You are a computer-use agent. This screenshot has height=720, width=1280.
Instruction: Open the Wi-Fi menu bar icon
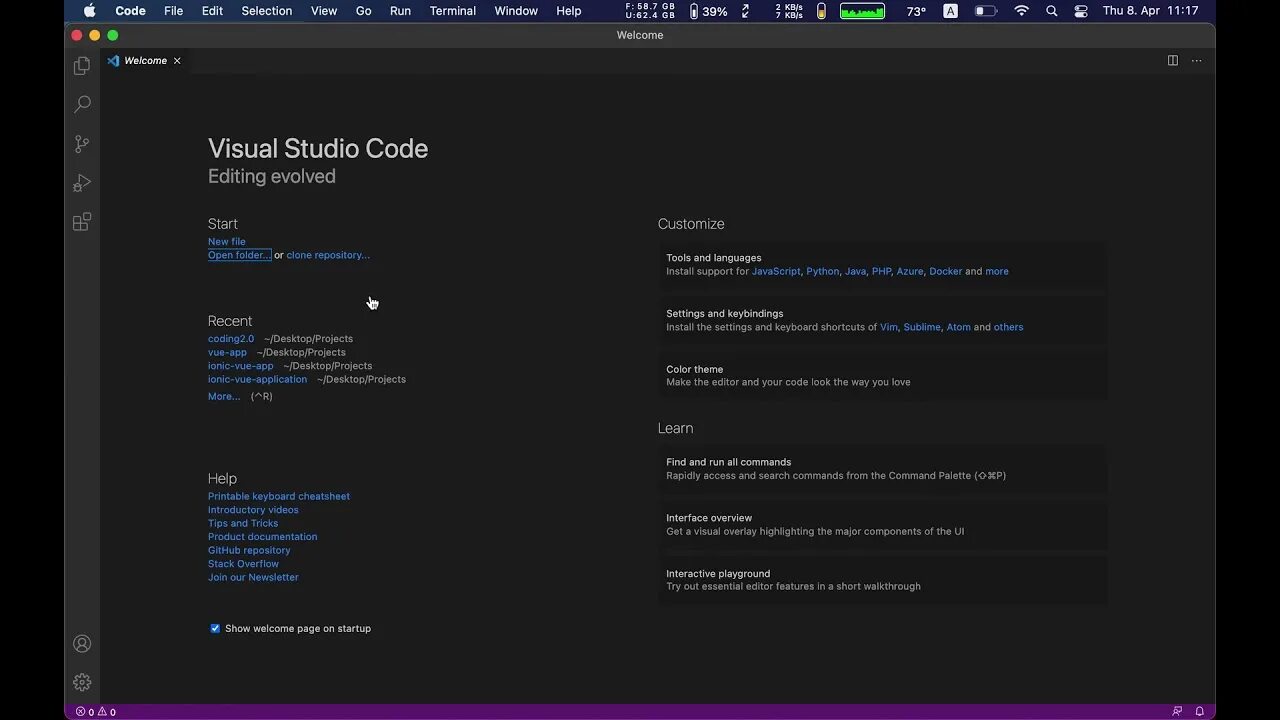(x=1021, y=11)
